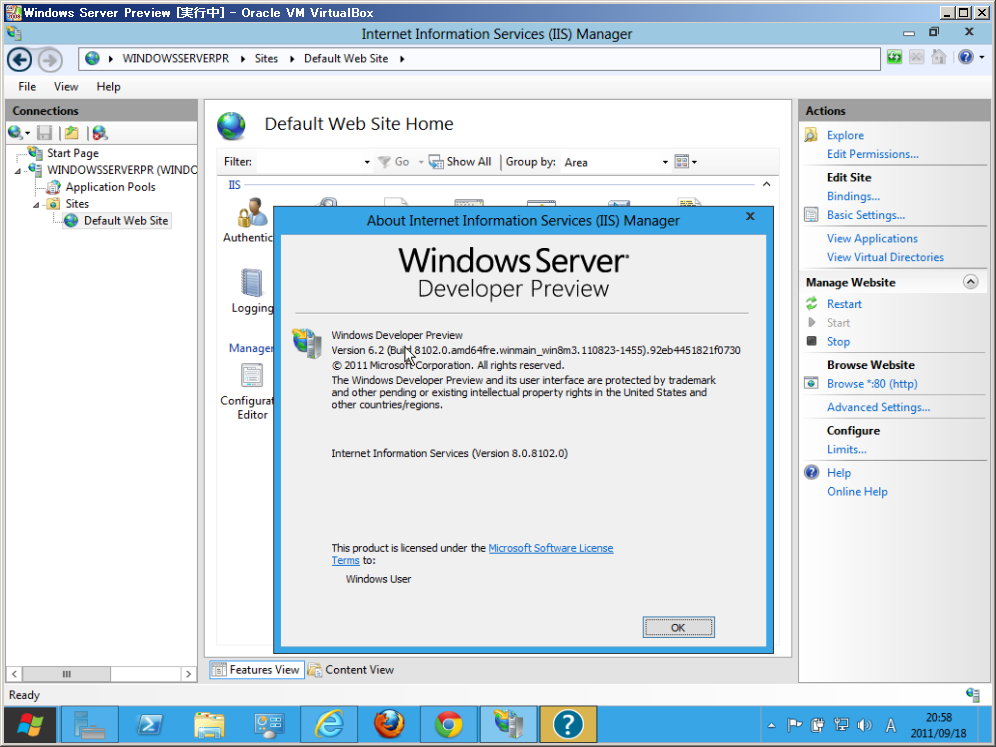Screen dimensions: 996x747
Task: Click the Restart website action
Action: (843, 304)
